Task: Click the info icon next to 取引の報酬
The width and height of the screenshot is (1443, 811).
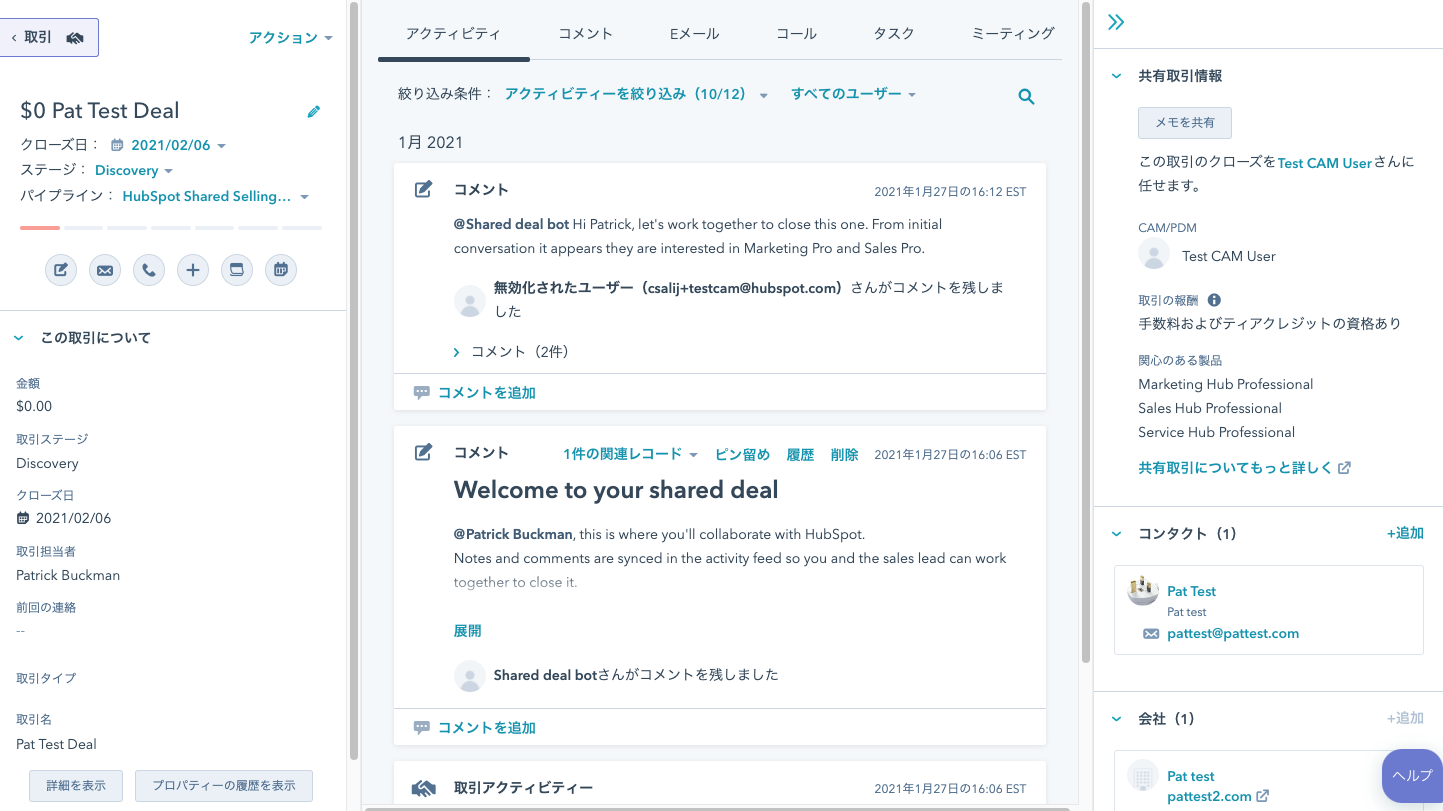Action: tap(1214, 300)
